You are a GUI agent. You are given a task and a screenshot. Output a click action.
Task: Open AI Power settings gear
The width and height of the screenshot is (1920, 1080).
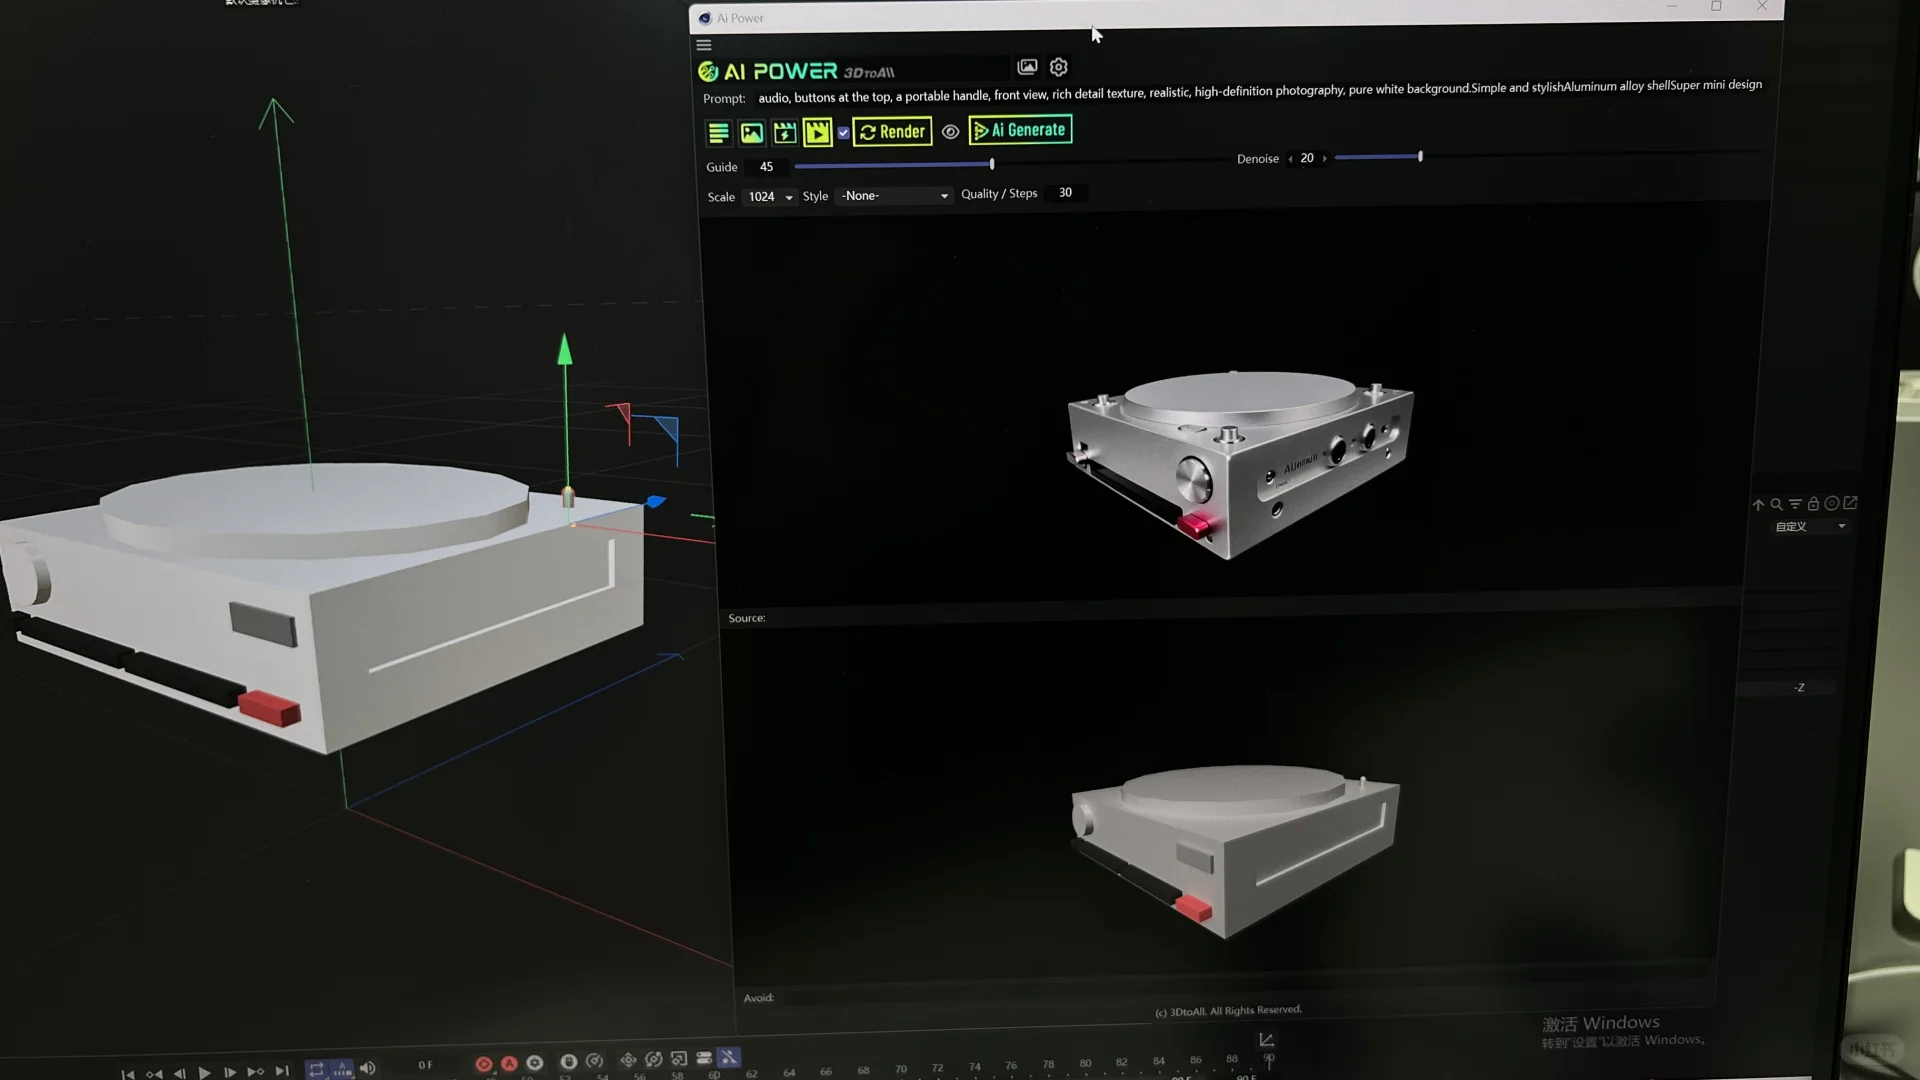(1058, 67)
